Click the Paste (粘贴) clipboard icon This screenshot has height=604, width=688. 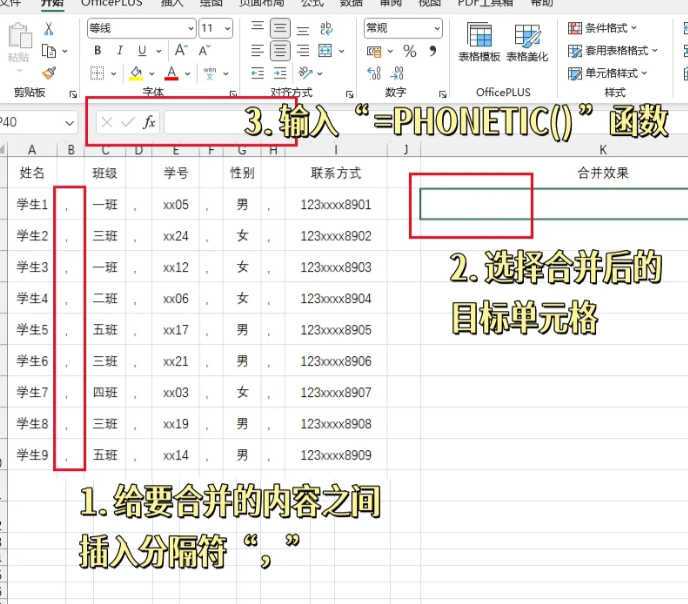coord(19,36)
